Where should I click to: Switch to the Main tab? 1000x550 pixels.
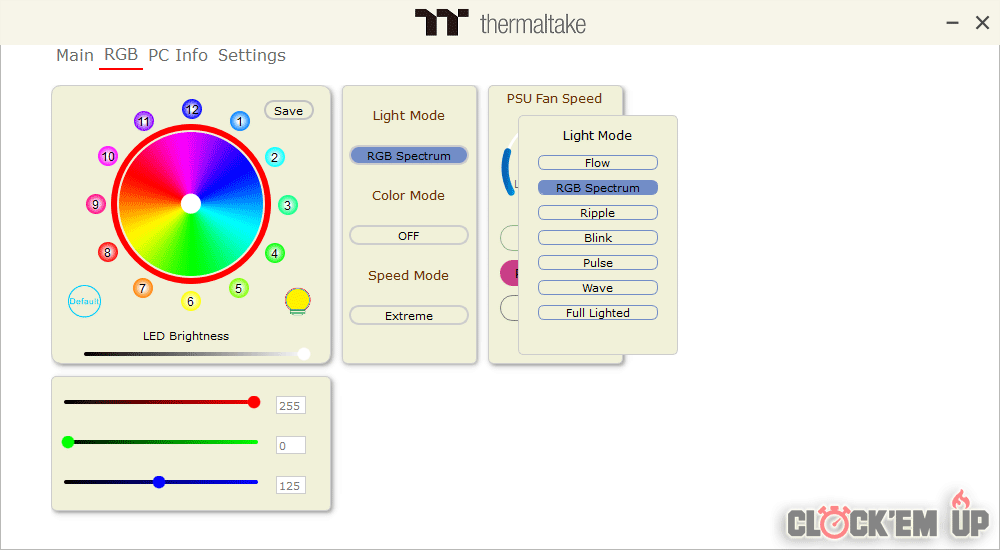[75, 56]
